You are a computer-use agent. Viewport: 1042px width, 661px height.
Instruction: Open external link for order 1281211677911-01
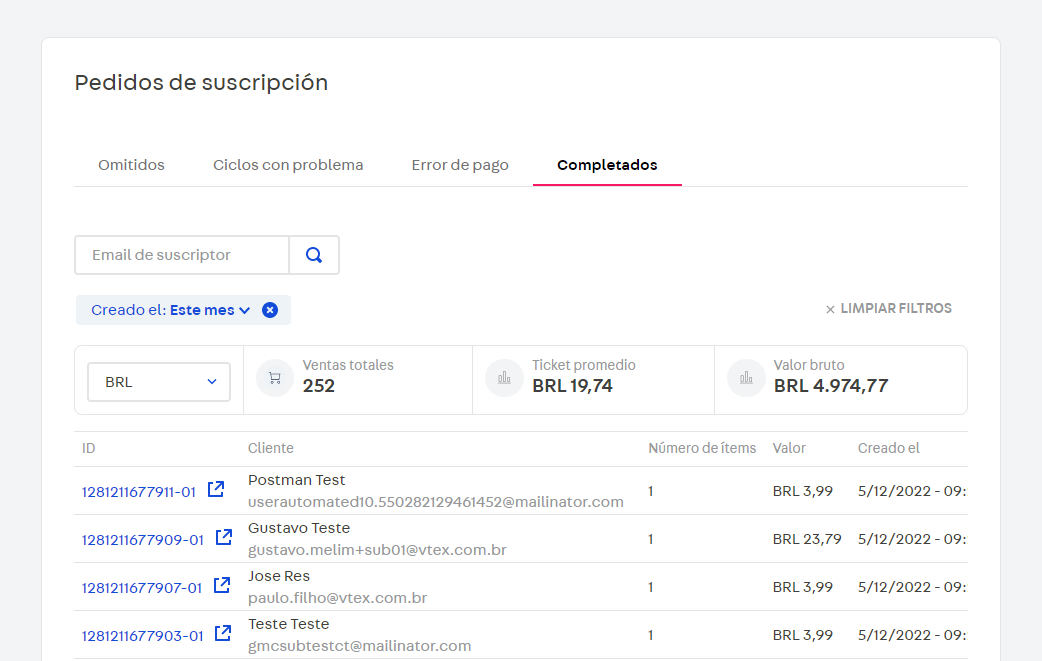coord(216,489)
